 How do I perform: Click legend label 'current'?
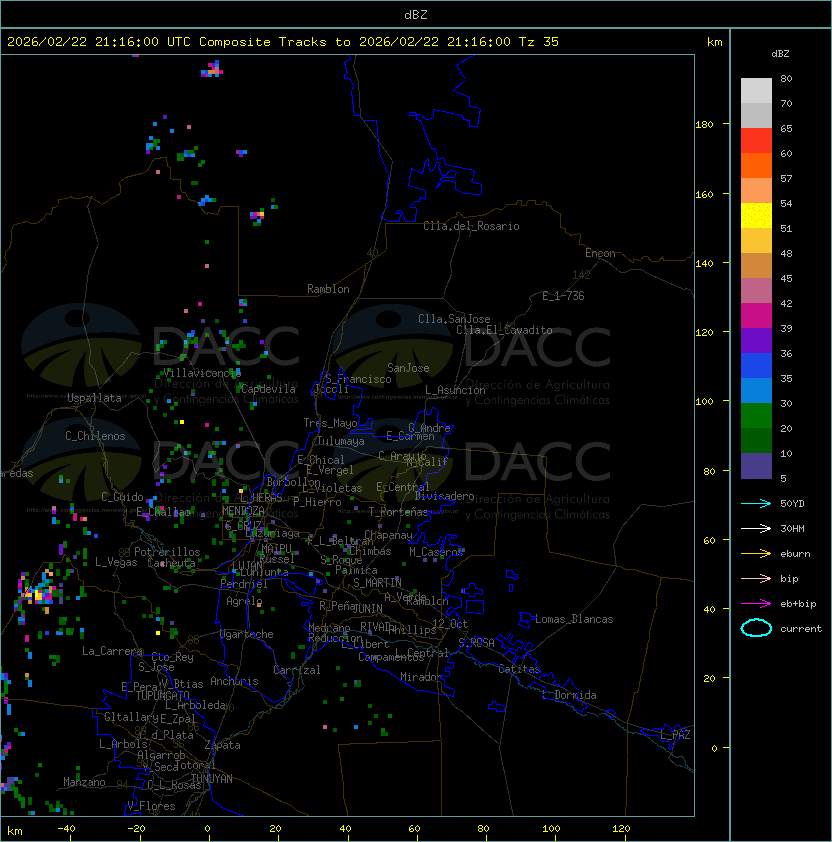(801, 629)
